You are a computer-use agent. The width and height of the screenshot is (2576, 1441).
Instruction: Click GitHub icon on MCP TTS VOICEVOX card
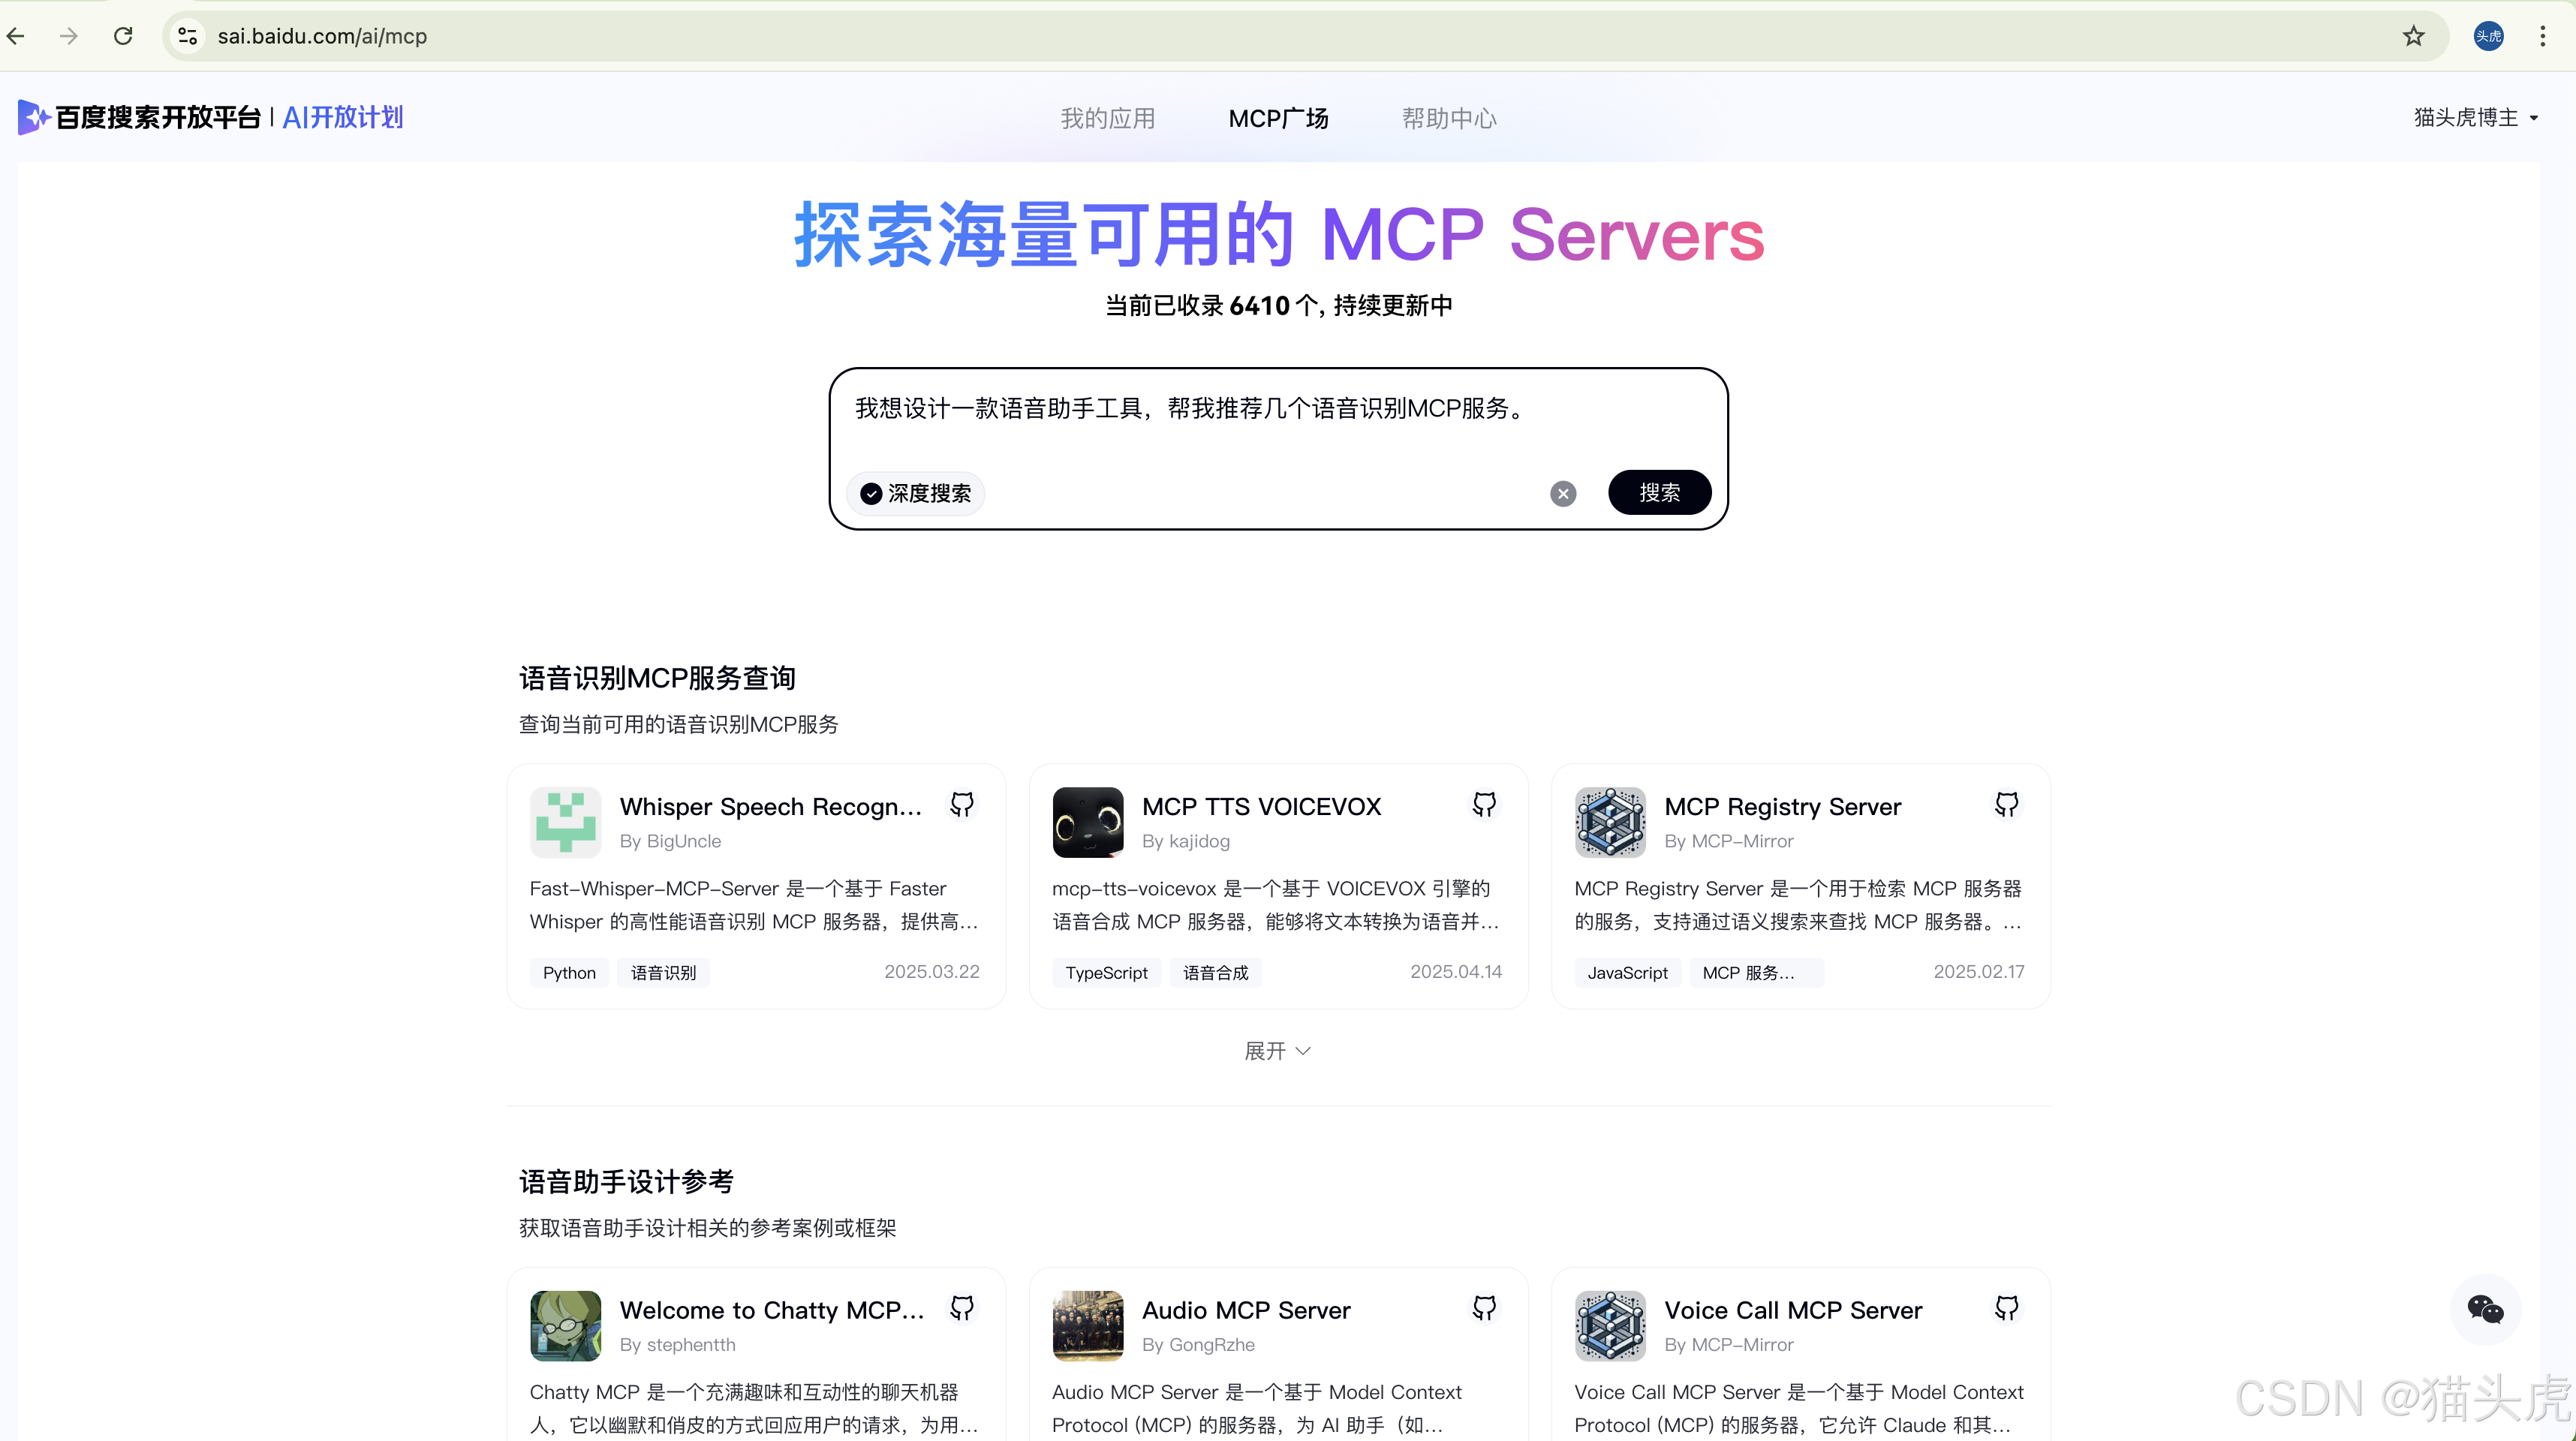pyautogui.click(x=1484, y=805)
